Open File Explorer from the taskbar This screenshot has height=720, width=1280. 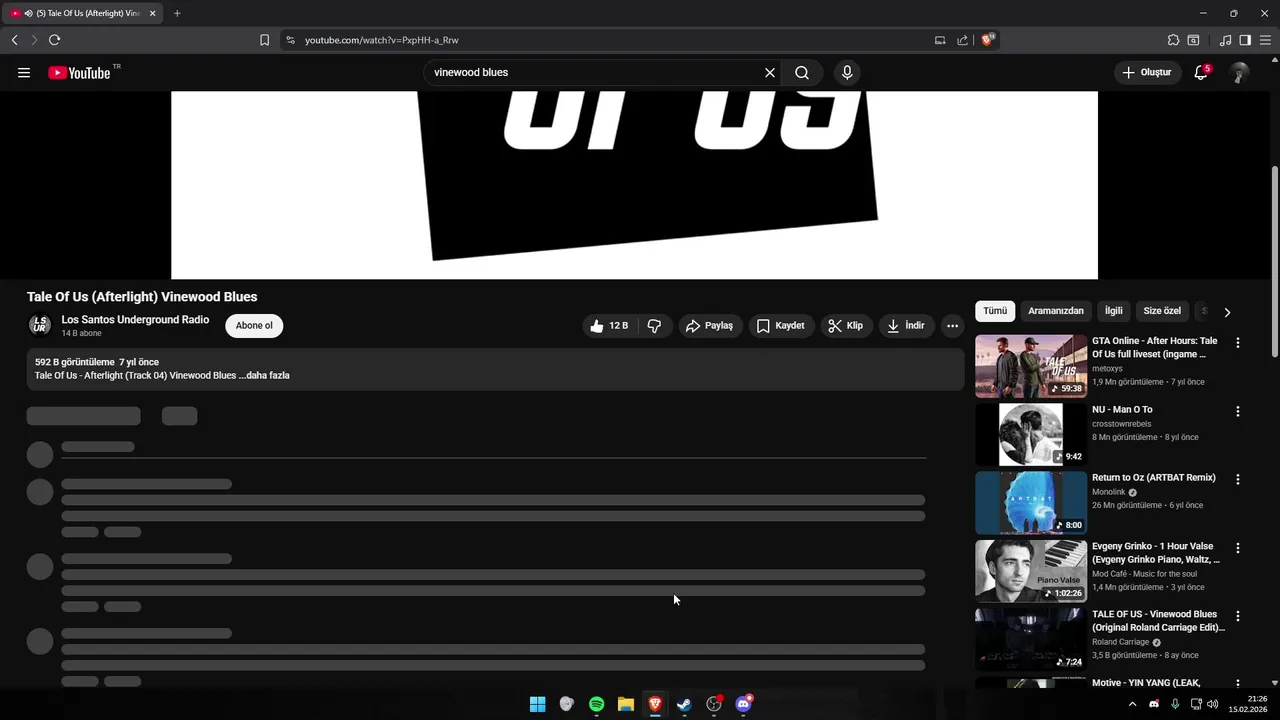(x=626, y=704)
